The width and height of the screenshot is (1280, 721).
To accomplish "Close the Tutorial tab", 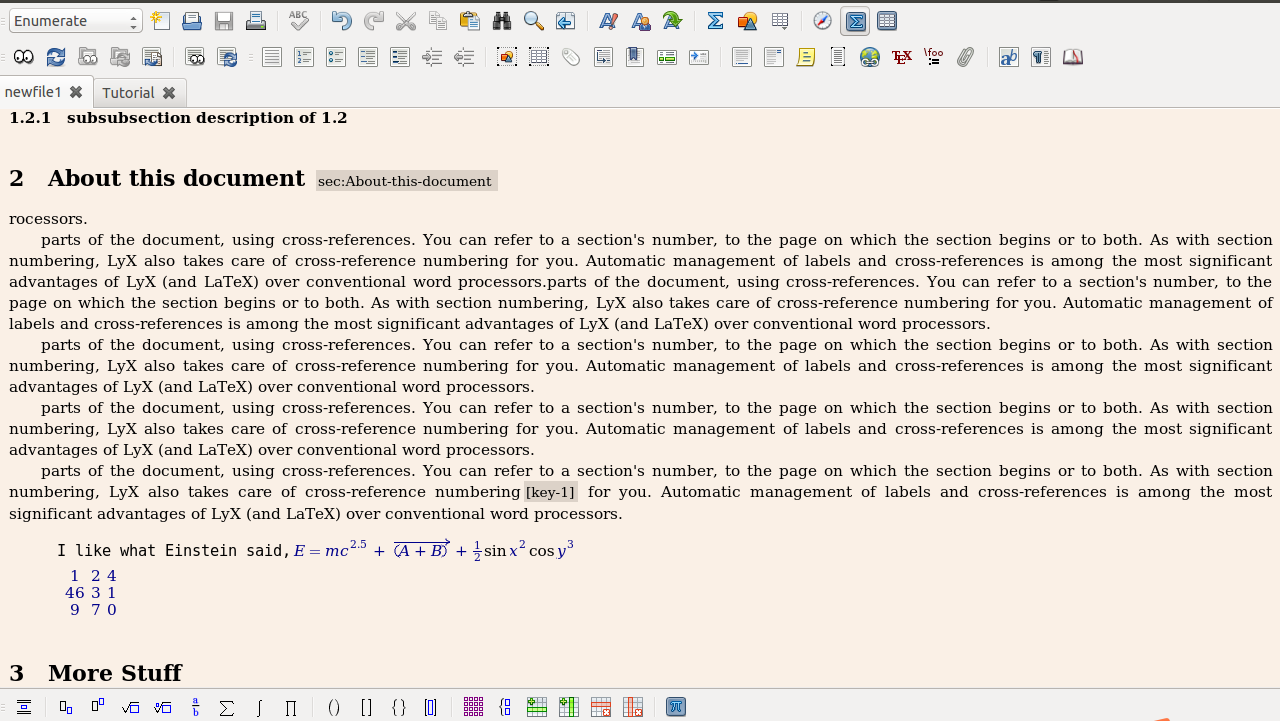I will coord(169,93).
